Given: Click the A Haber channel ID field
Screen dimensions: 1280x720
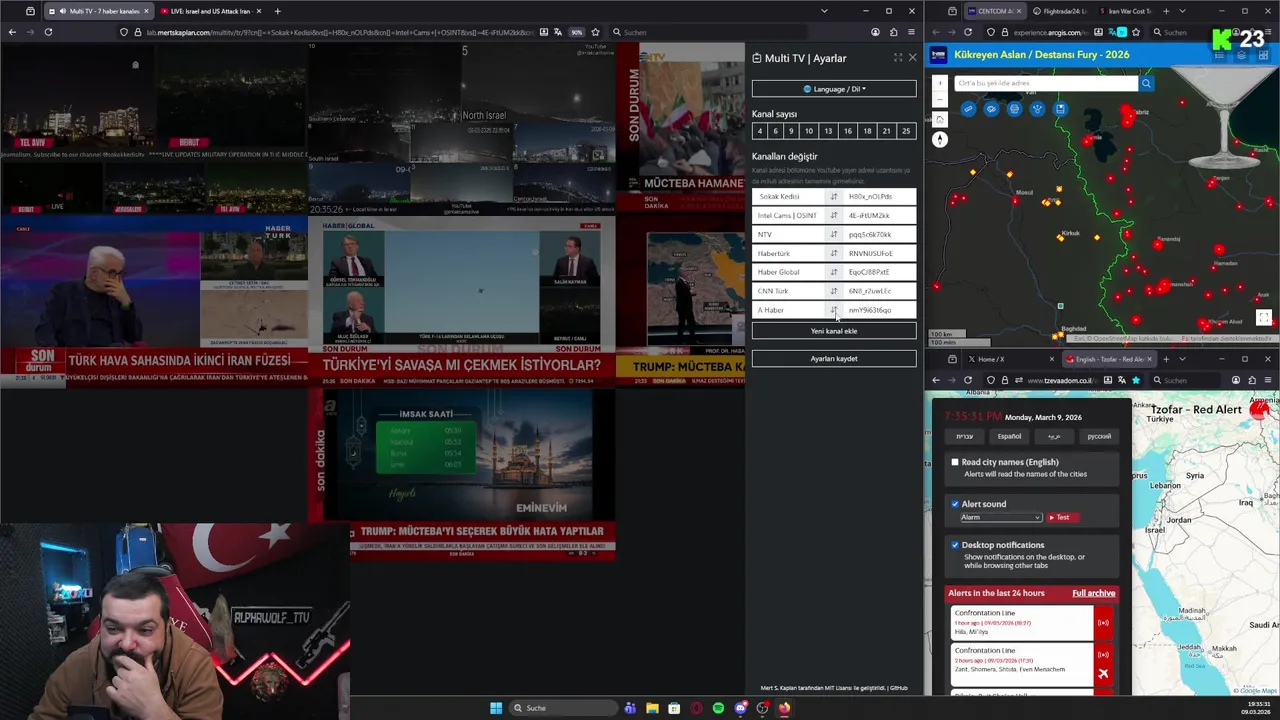Looking at the screenshot, I should point(878,310).
